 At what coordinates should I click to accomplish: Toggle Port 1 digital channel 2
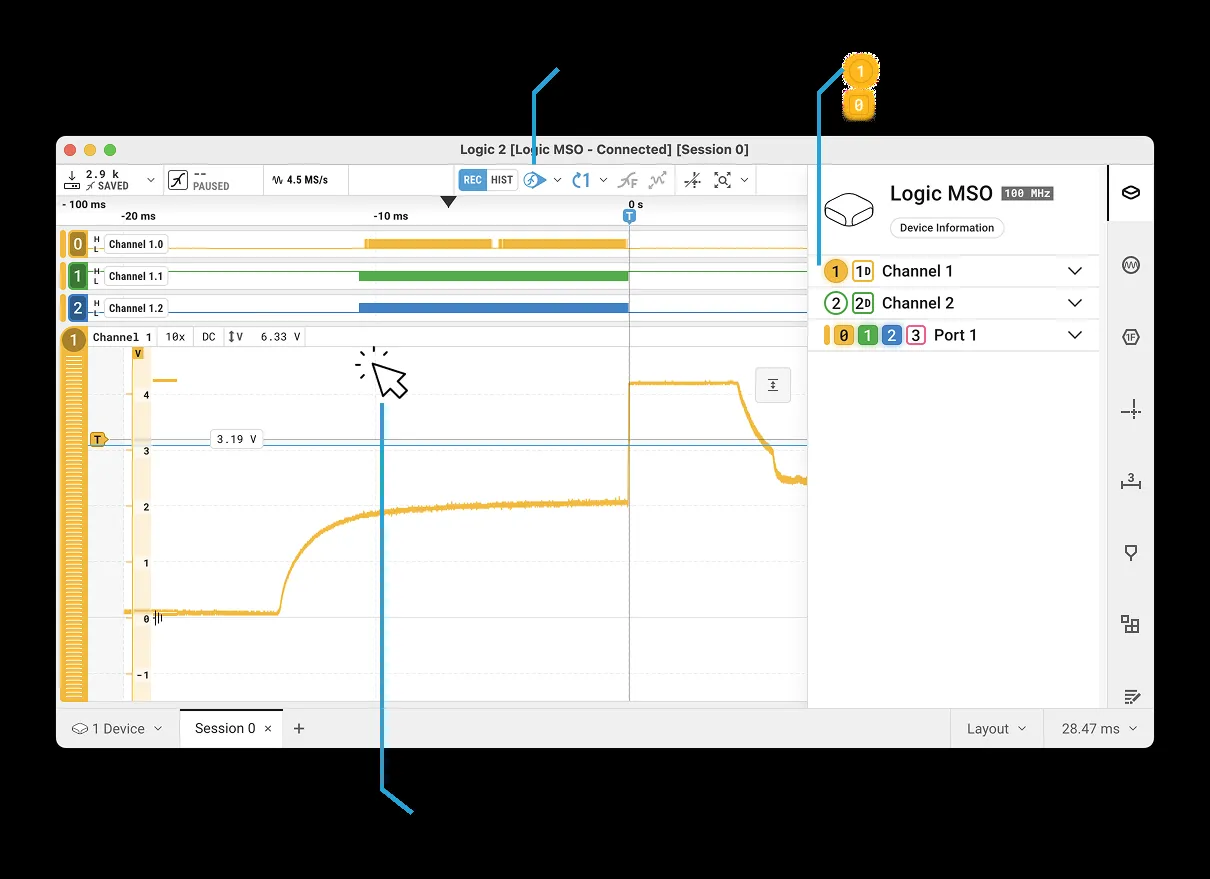coord(891,335)
